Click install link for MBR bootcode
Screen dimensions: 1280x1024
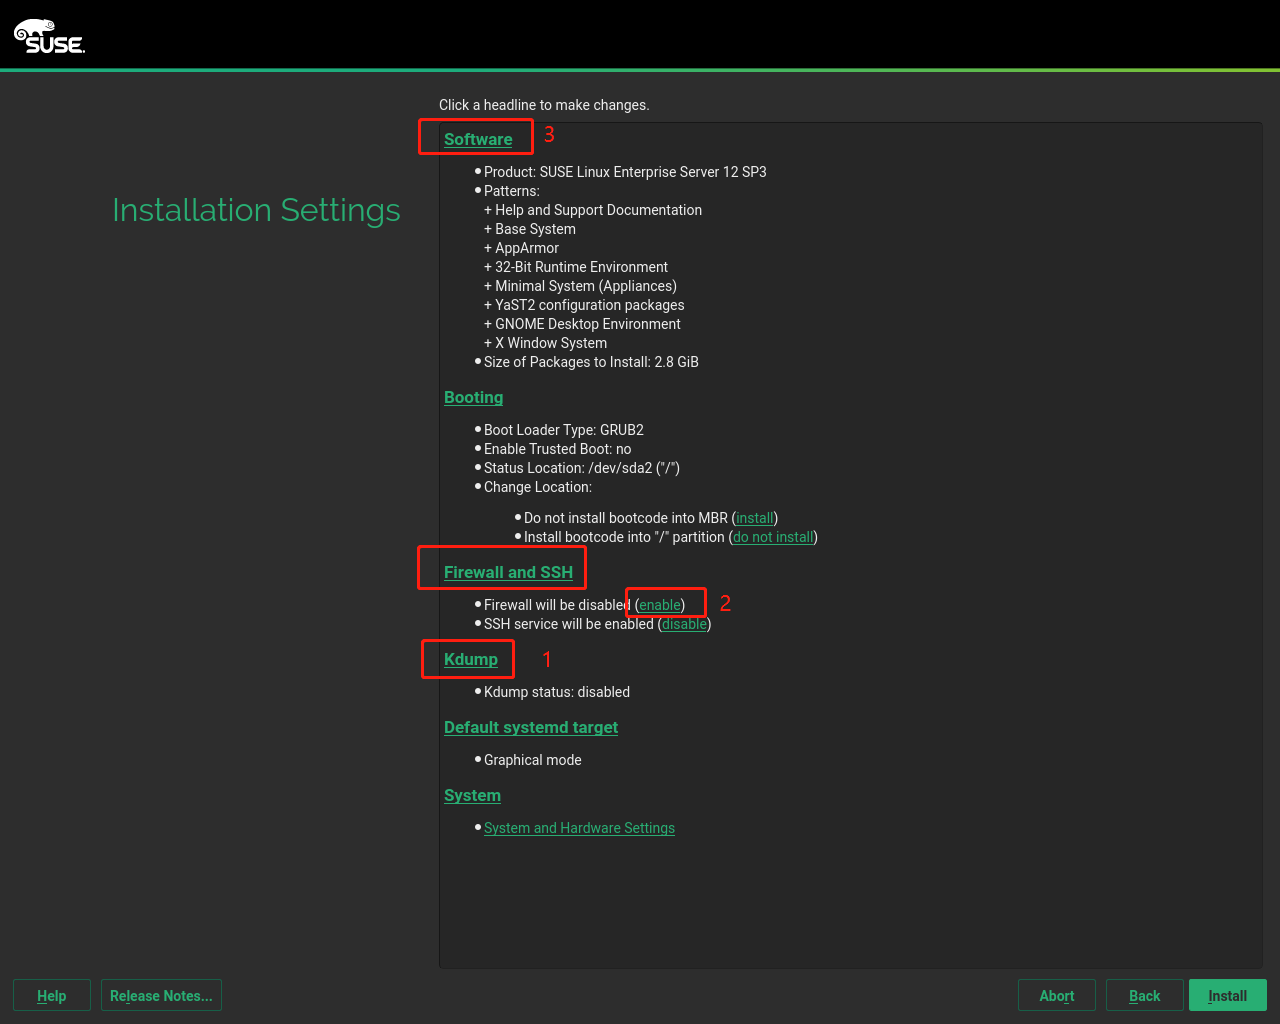755,518
